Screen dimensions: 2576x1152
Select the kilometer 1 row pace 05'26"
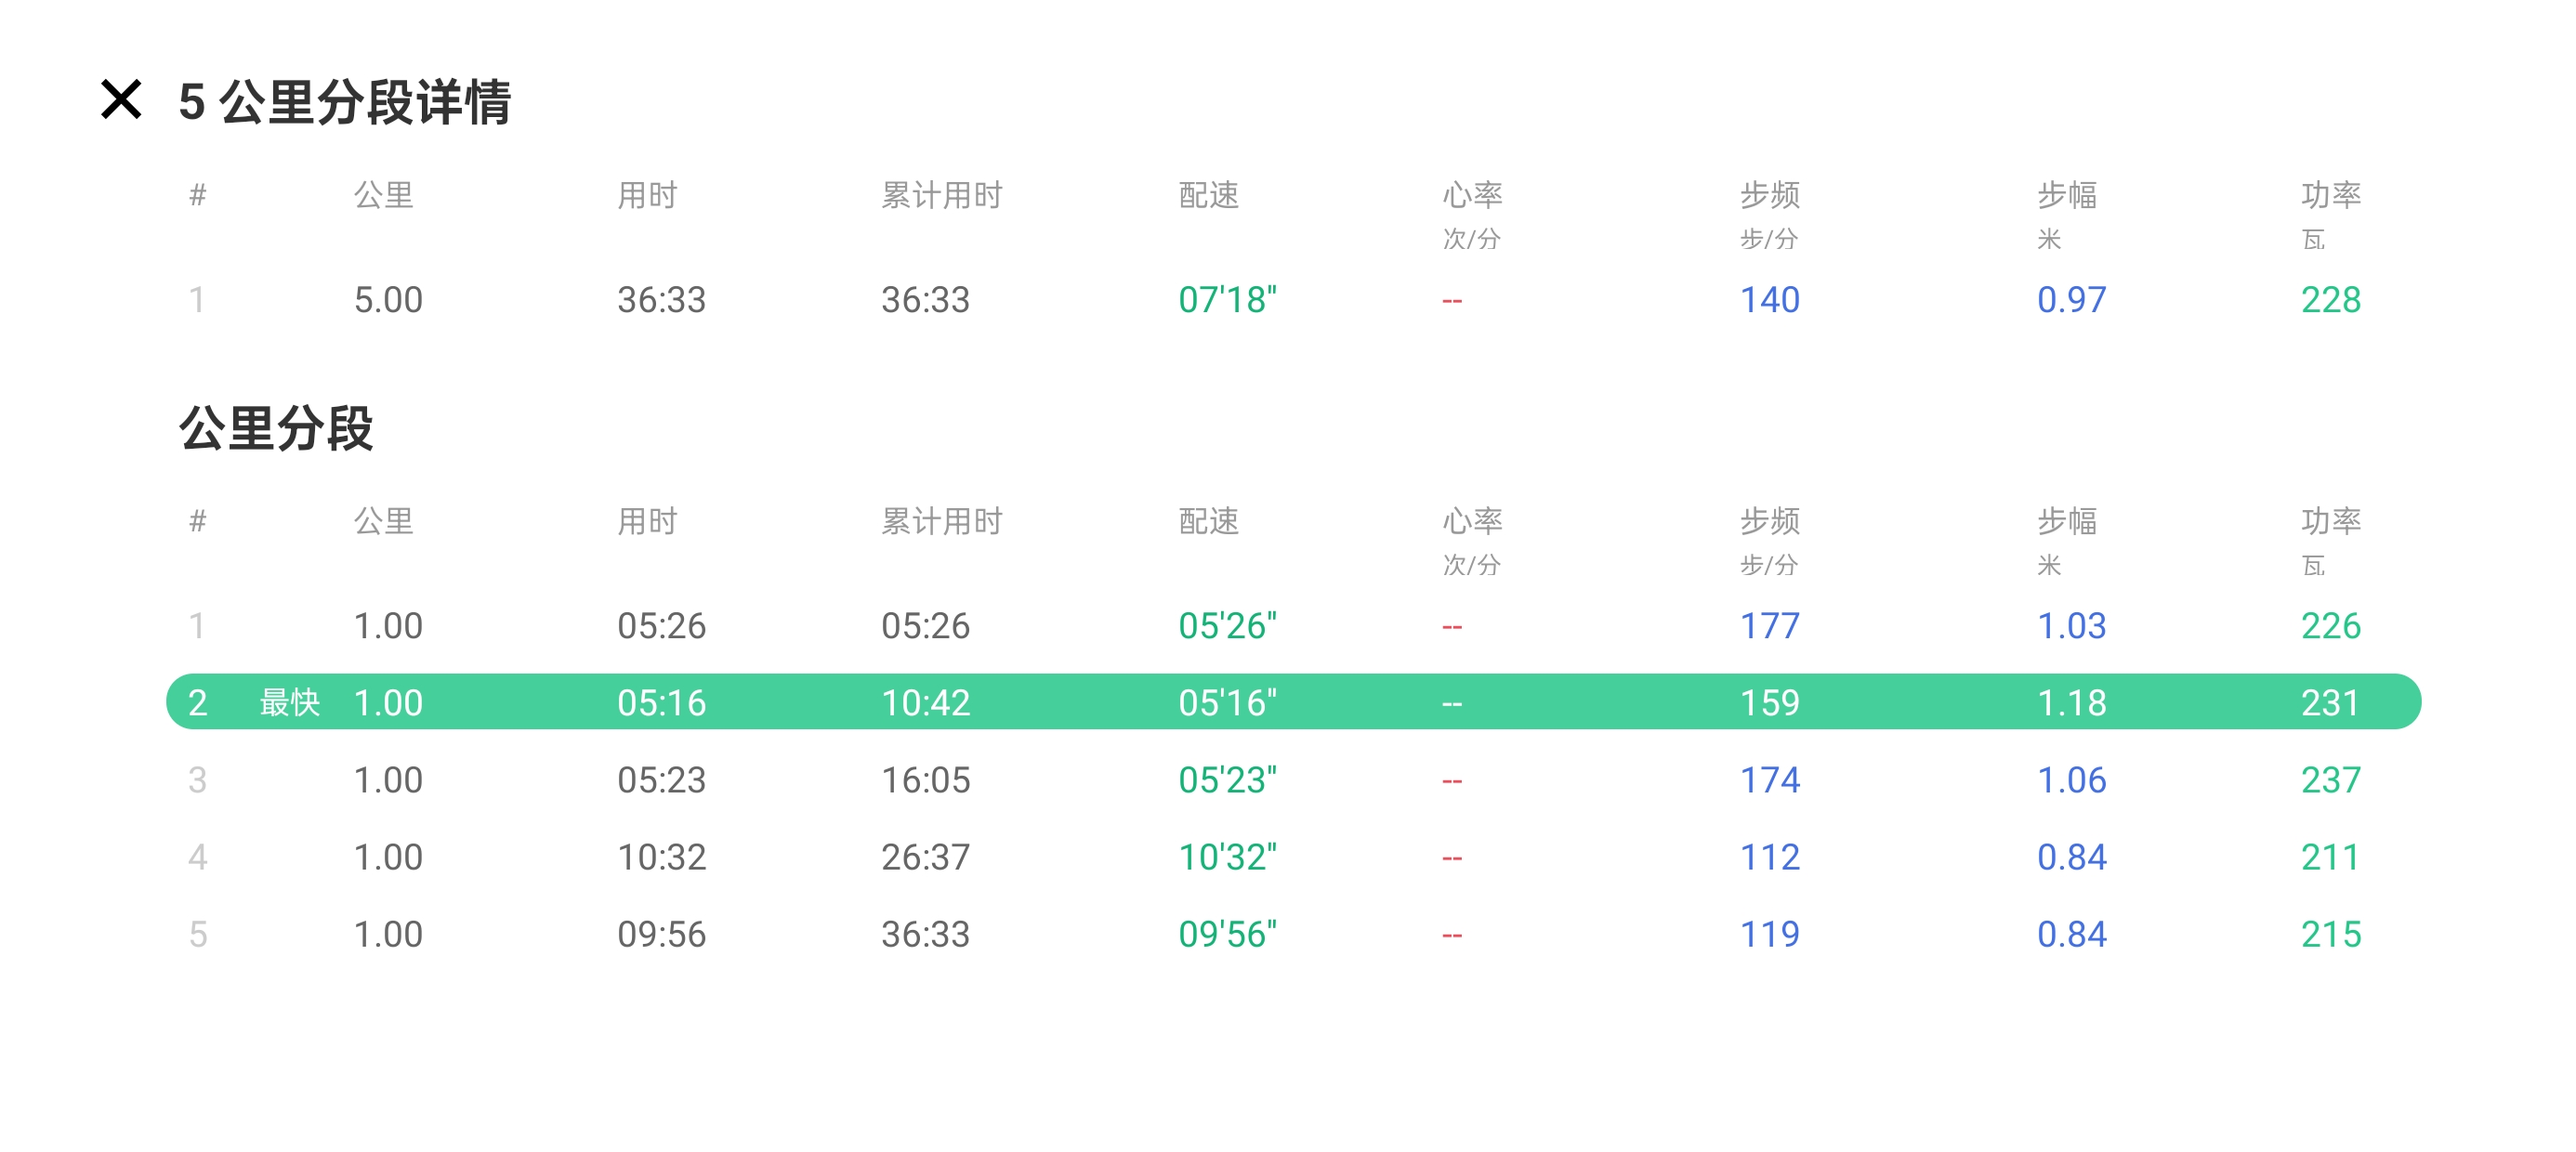[x=1227, y=626]
